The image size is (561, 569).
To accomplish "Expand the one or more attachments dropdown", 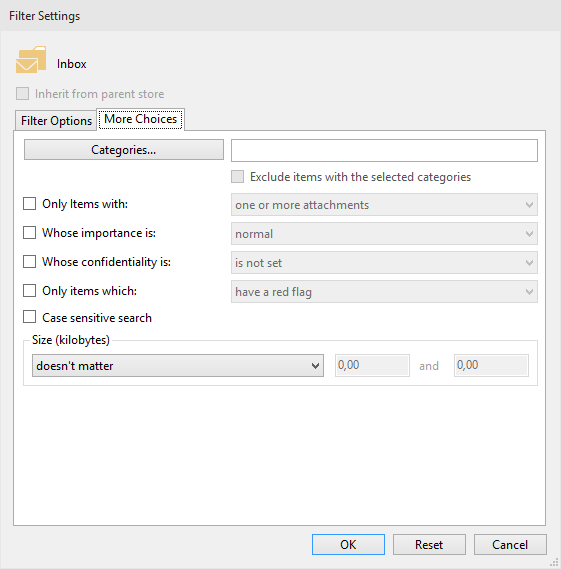I will [384, 205].
